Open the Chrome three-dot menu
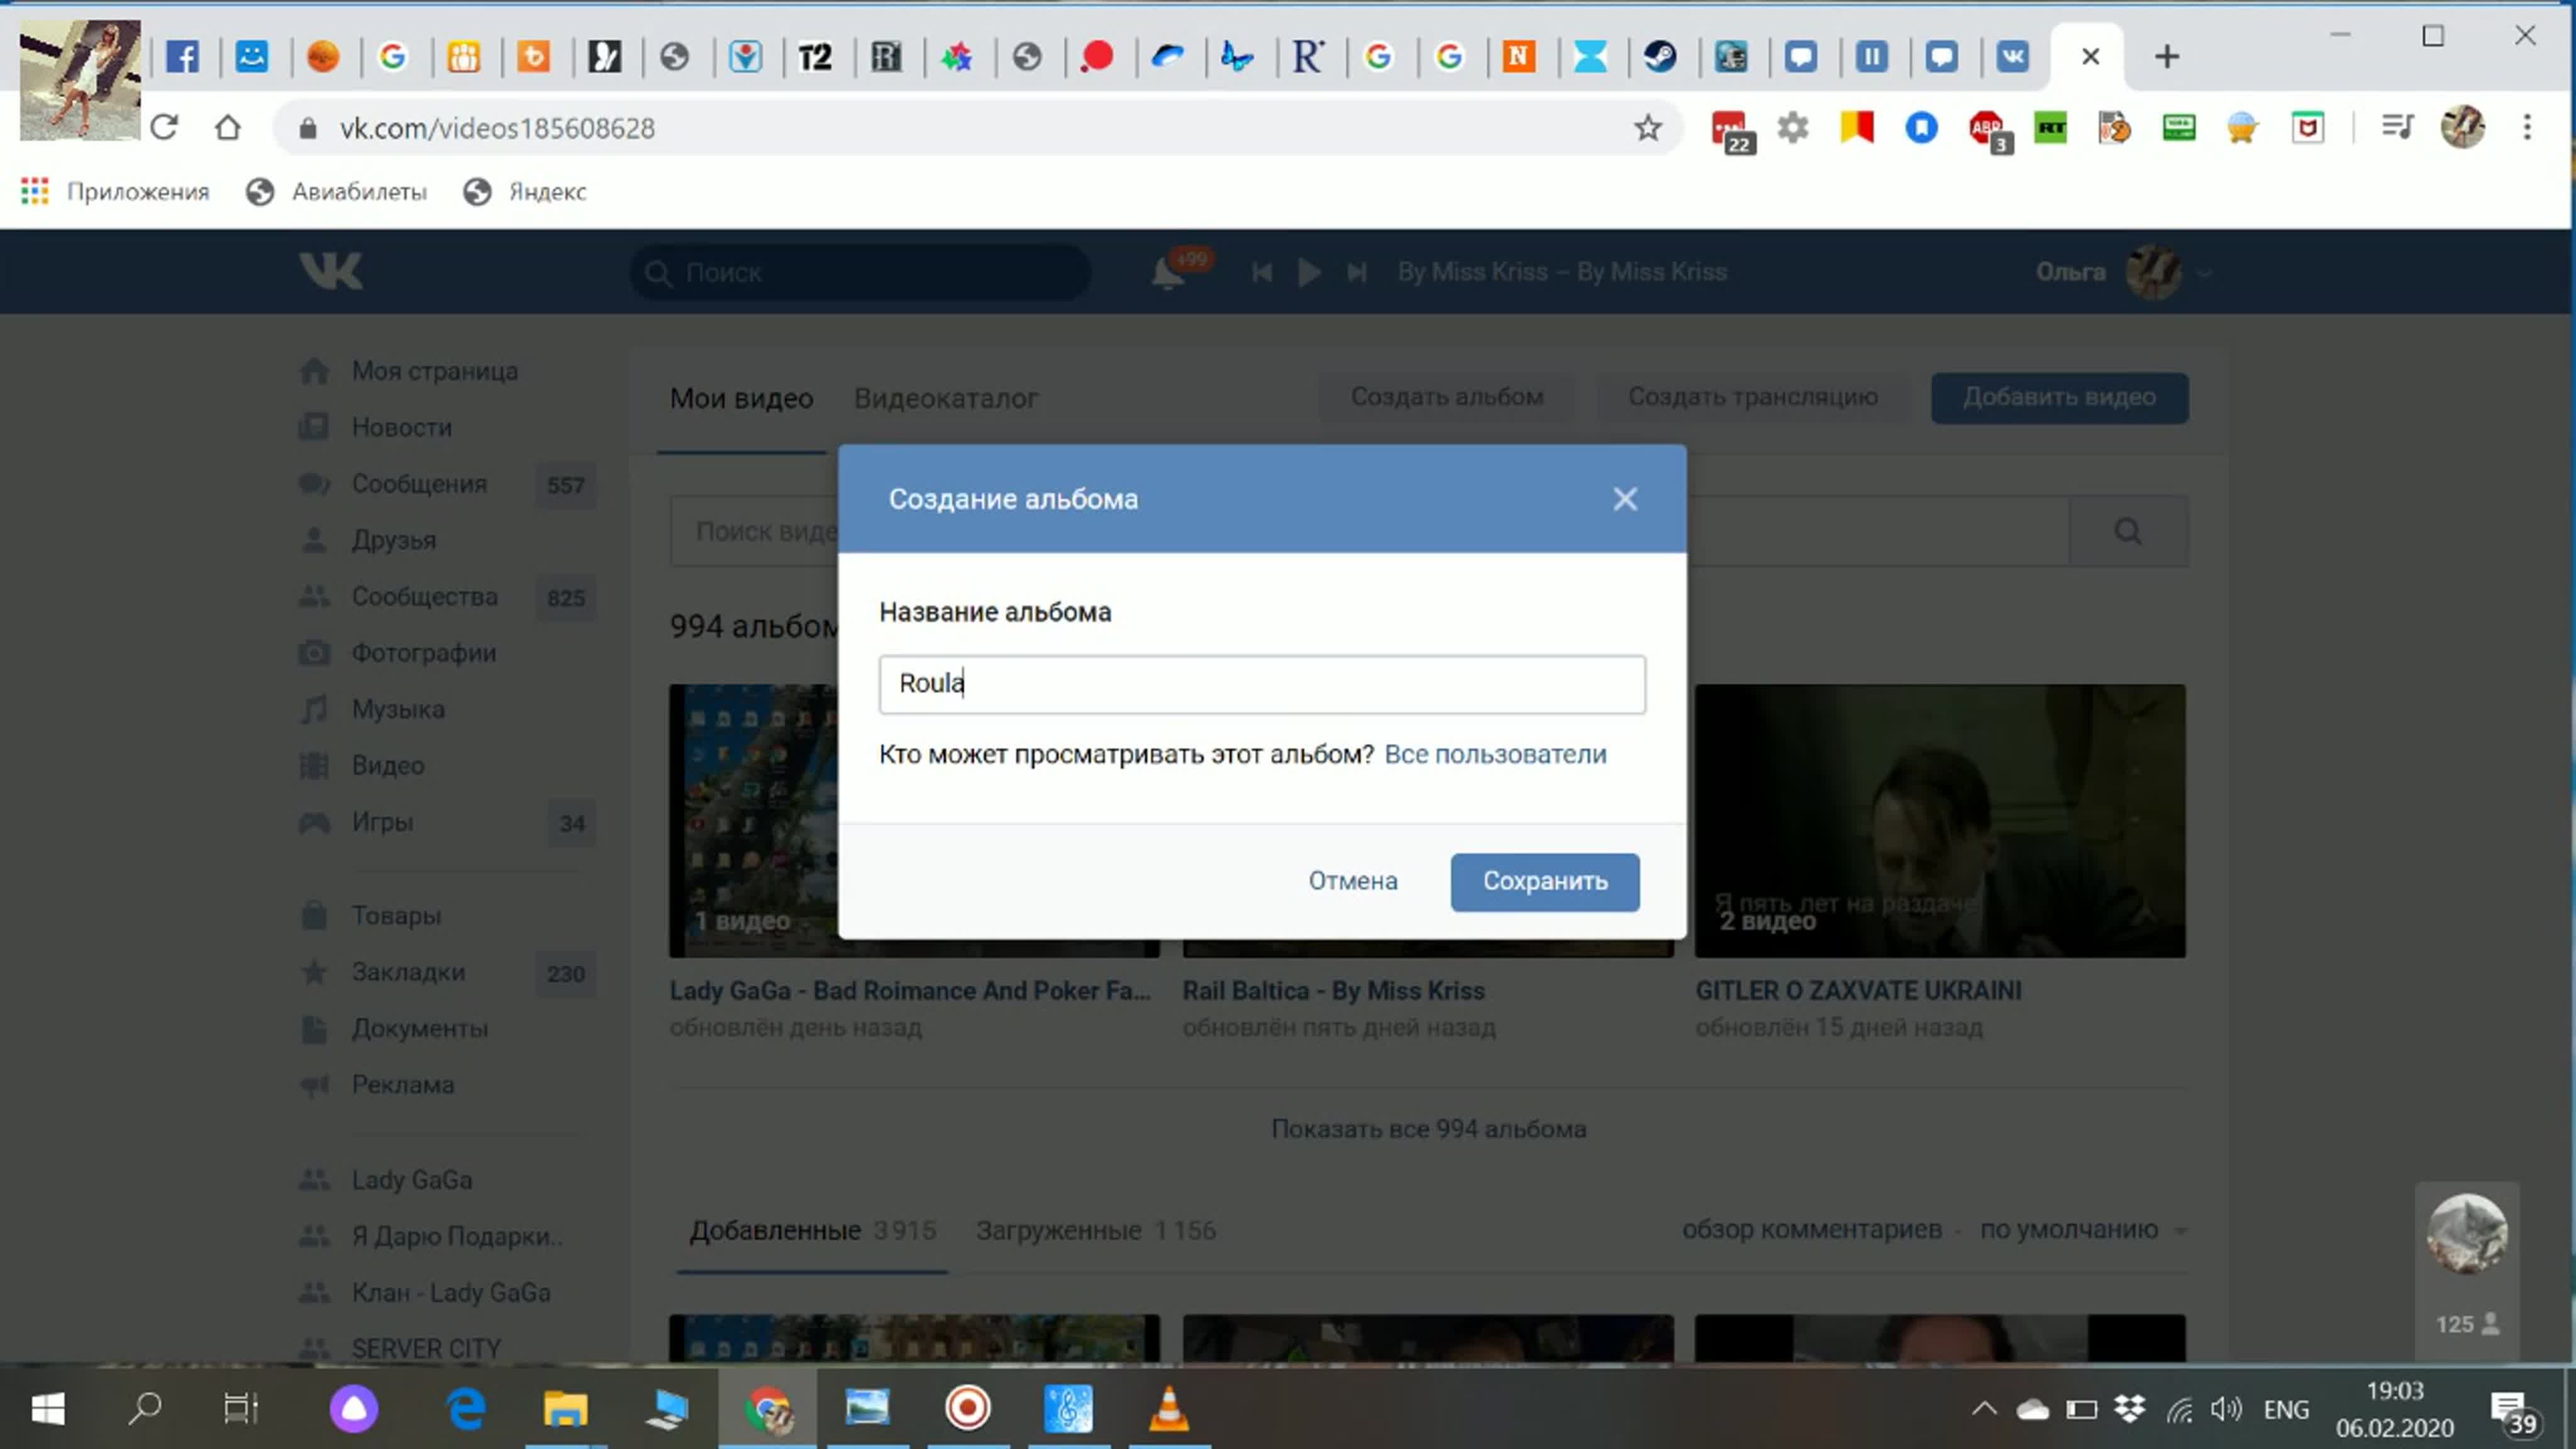 [2527, 128]
